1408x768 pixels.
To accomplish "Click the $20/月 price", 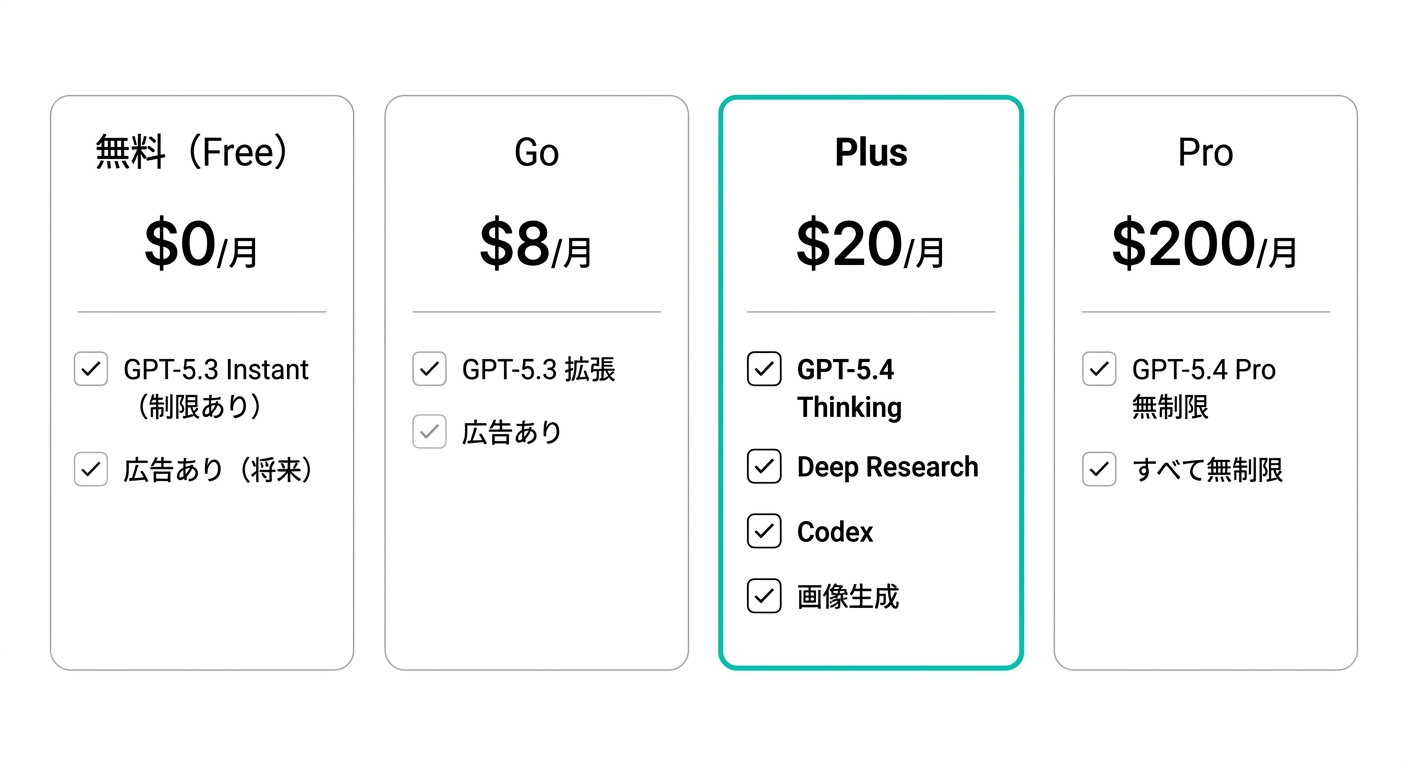I will (x=871, y=245).
